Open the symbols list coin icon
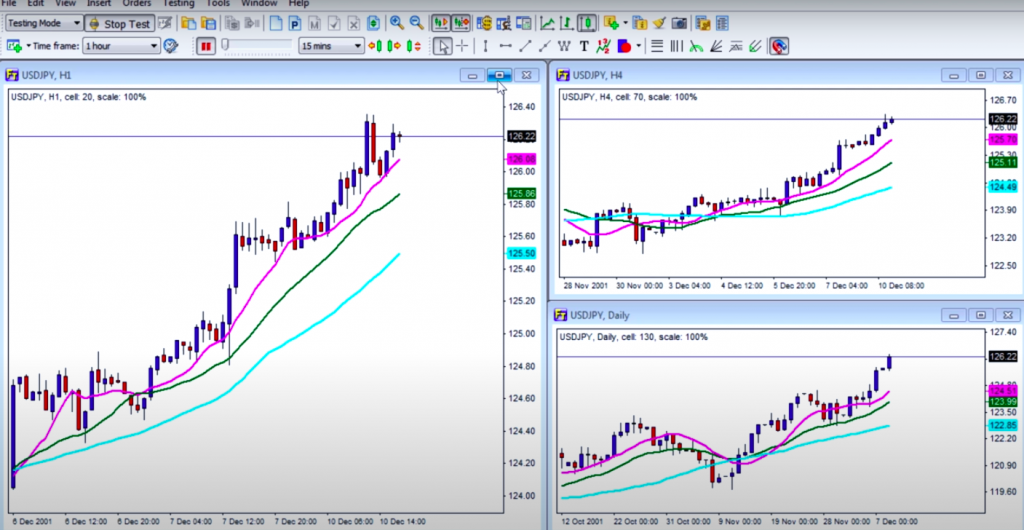 tap(484, 23)
